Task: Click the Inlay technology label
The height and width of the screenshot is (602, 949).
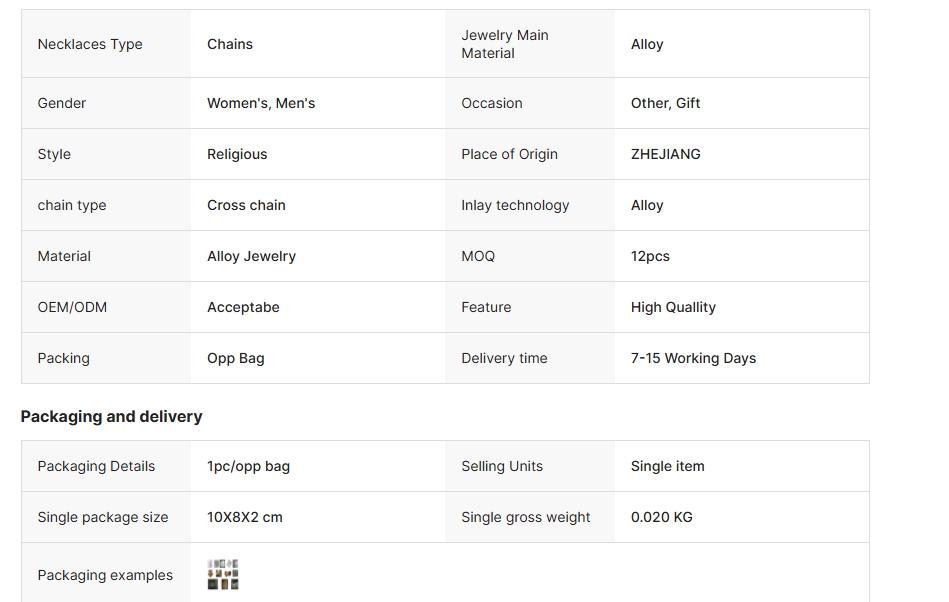Action: pyautogui.click(x=515, y=206)
